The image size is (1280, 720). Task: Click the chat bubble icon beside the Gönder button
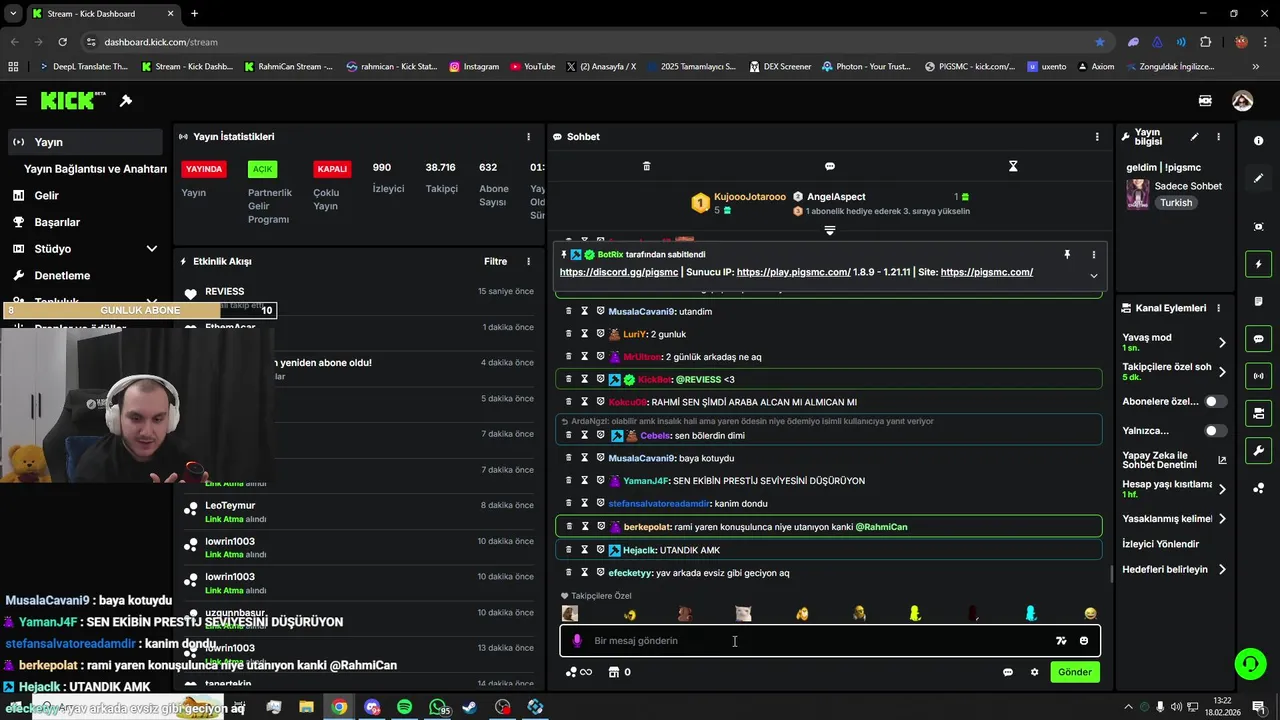(1008, 672)
